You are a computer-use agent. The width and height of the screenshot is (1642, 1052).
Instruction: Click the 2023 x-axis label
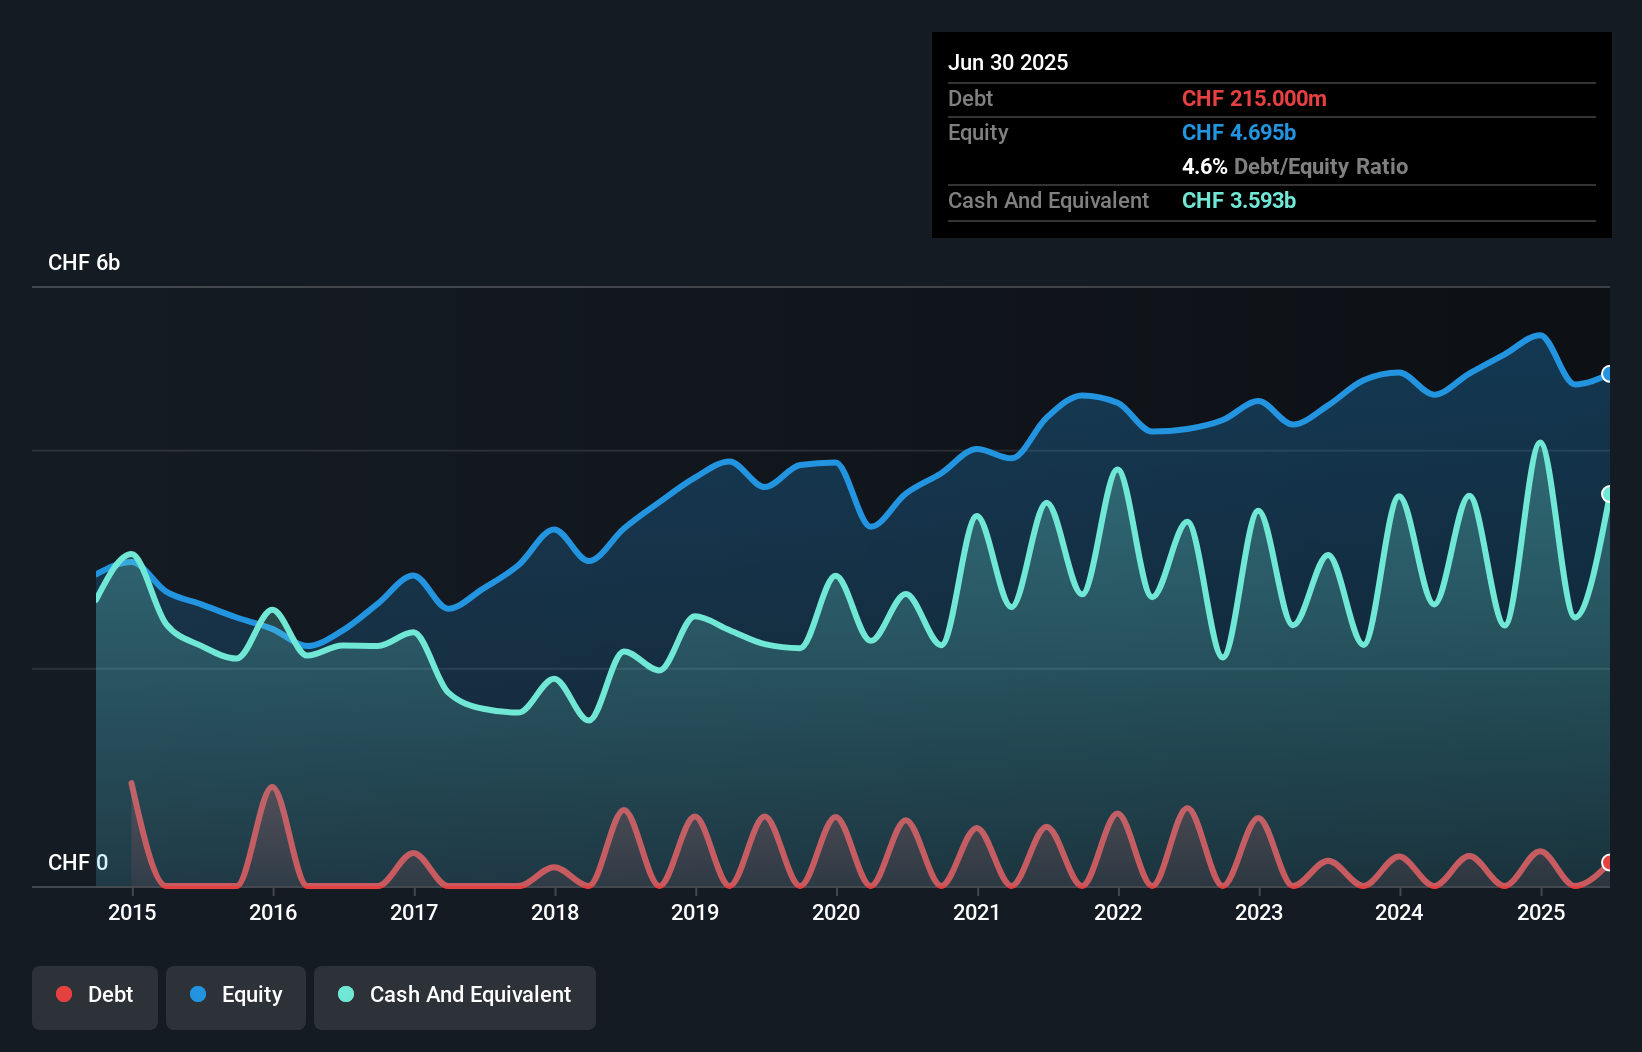1259,912
